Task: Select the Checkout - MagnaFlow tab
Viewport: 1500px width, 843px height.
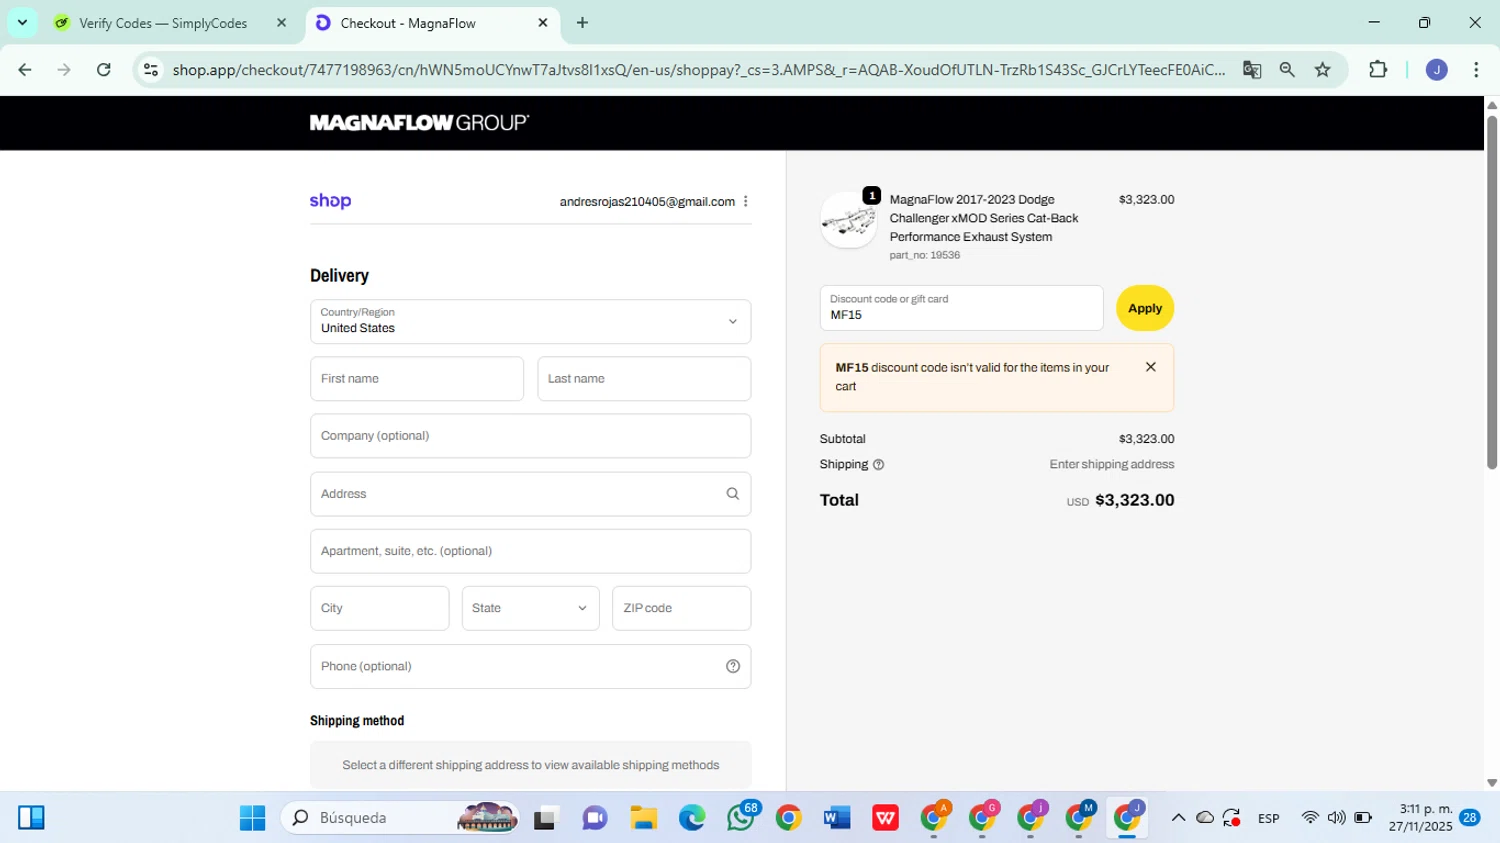Action: click(x=408, y=22)
